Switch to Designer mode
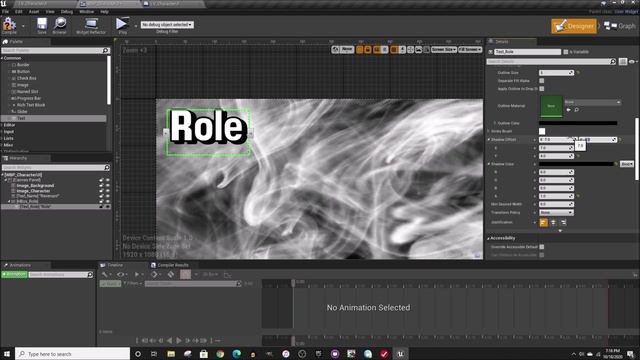The image size is (640, 360). pyautogui.click(x=573, y=26)
